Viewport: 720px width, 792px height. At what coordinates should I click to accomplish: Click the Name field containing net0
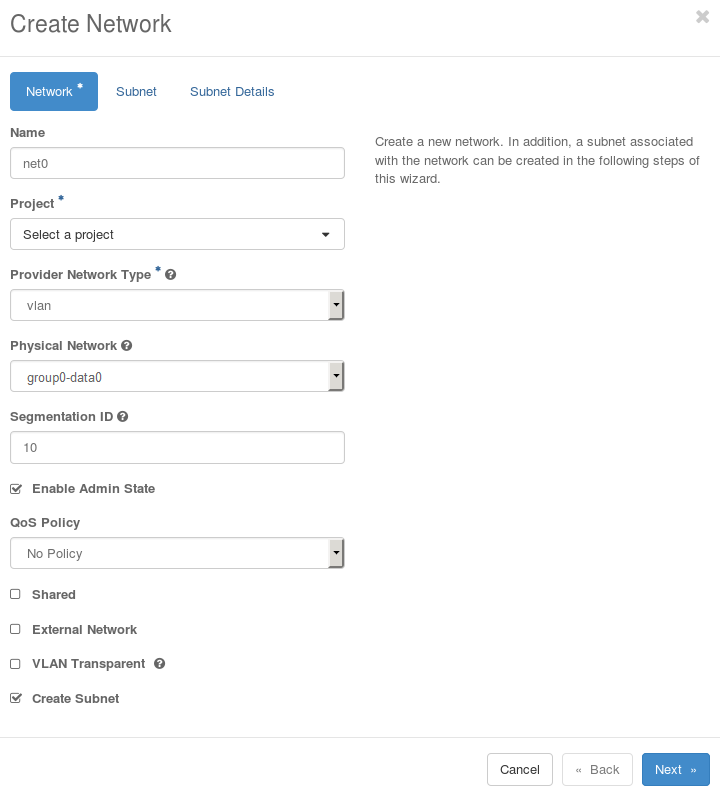click(177, 163)
